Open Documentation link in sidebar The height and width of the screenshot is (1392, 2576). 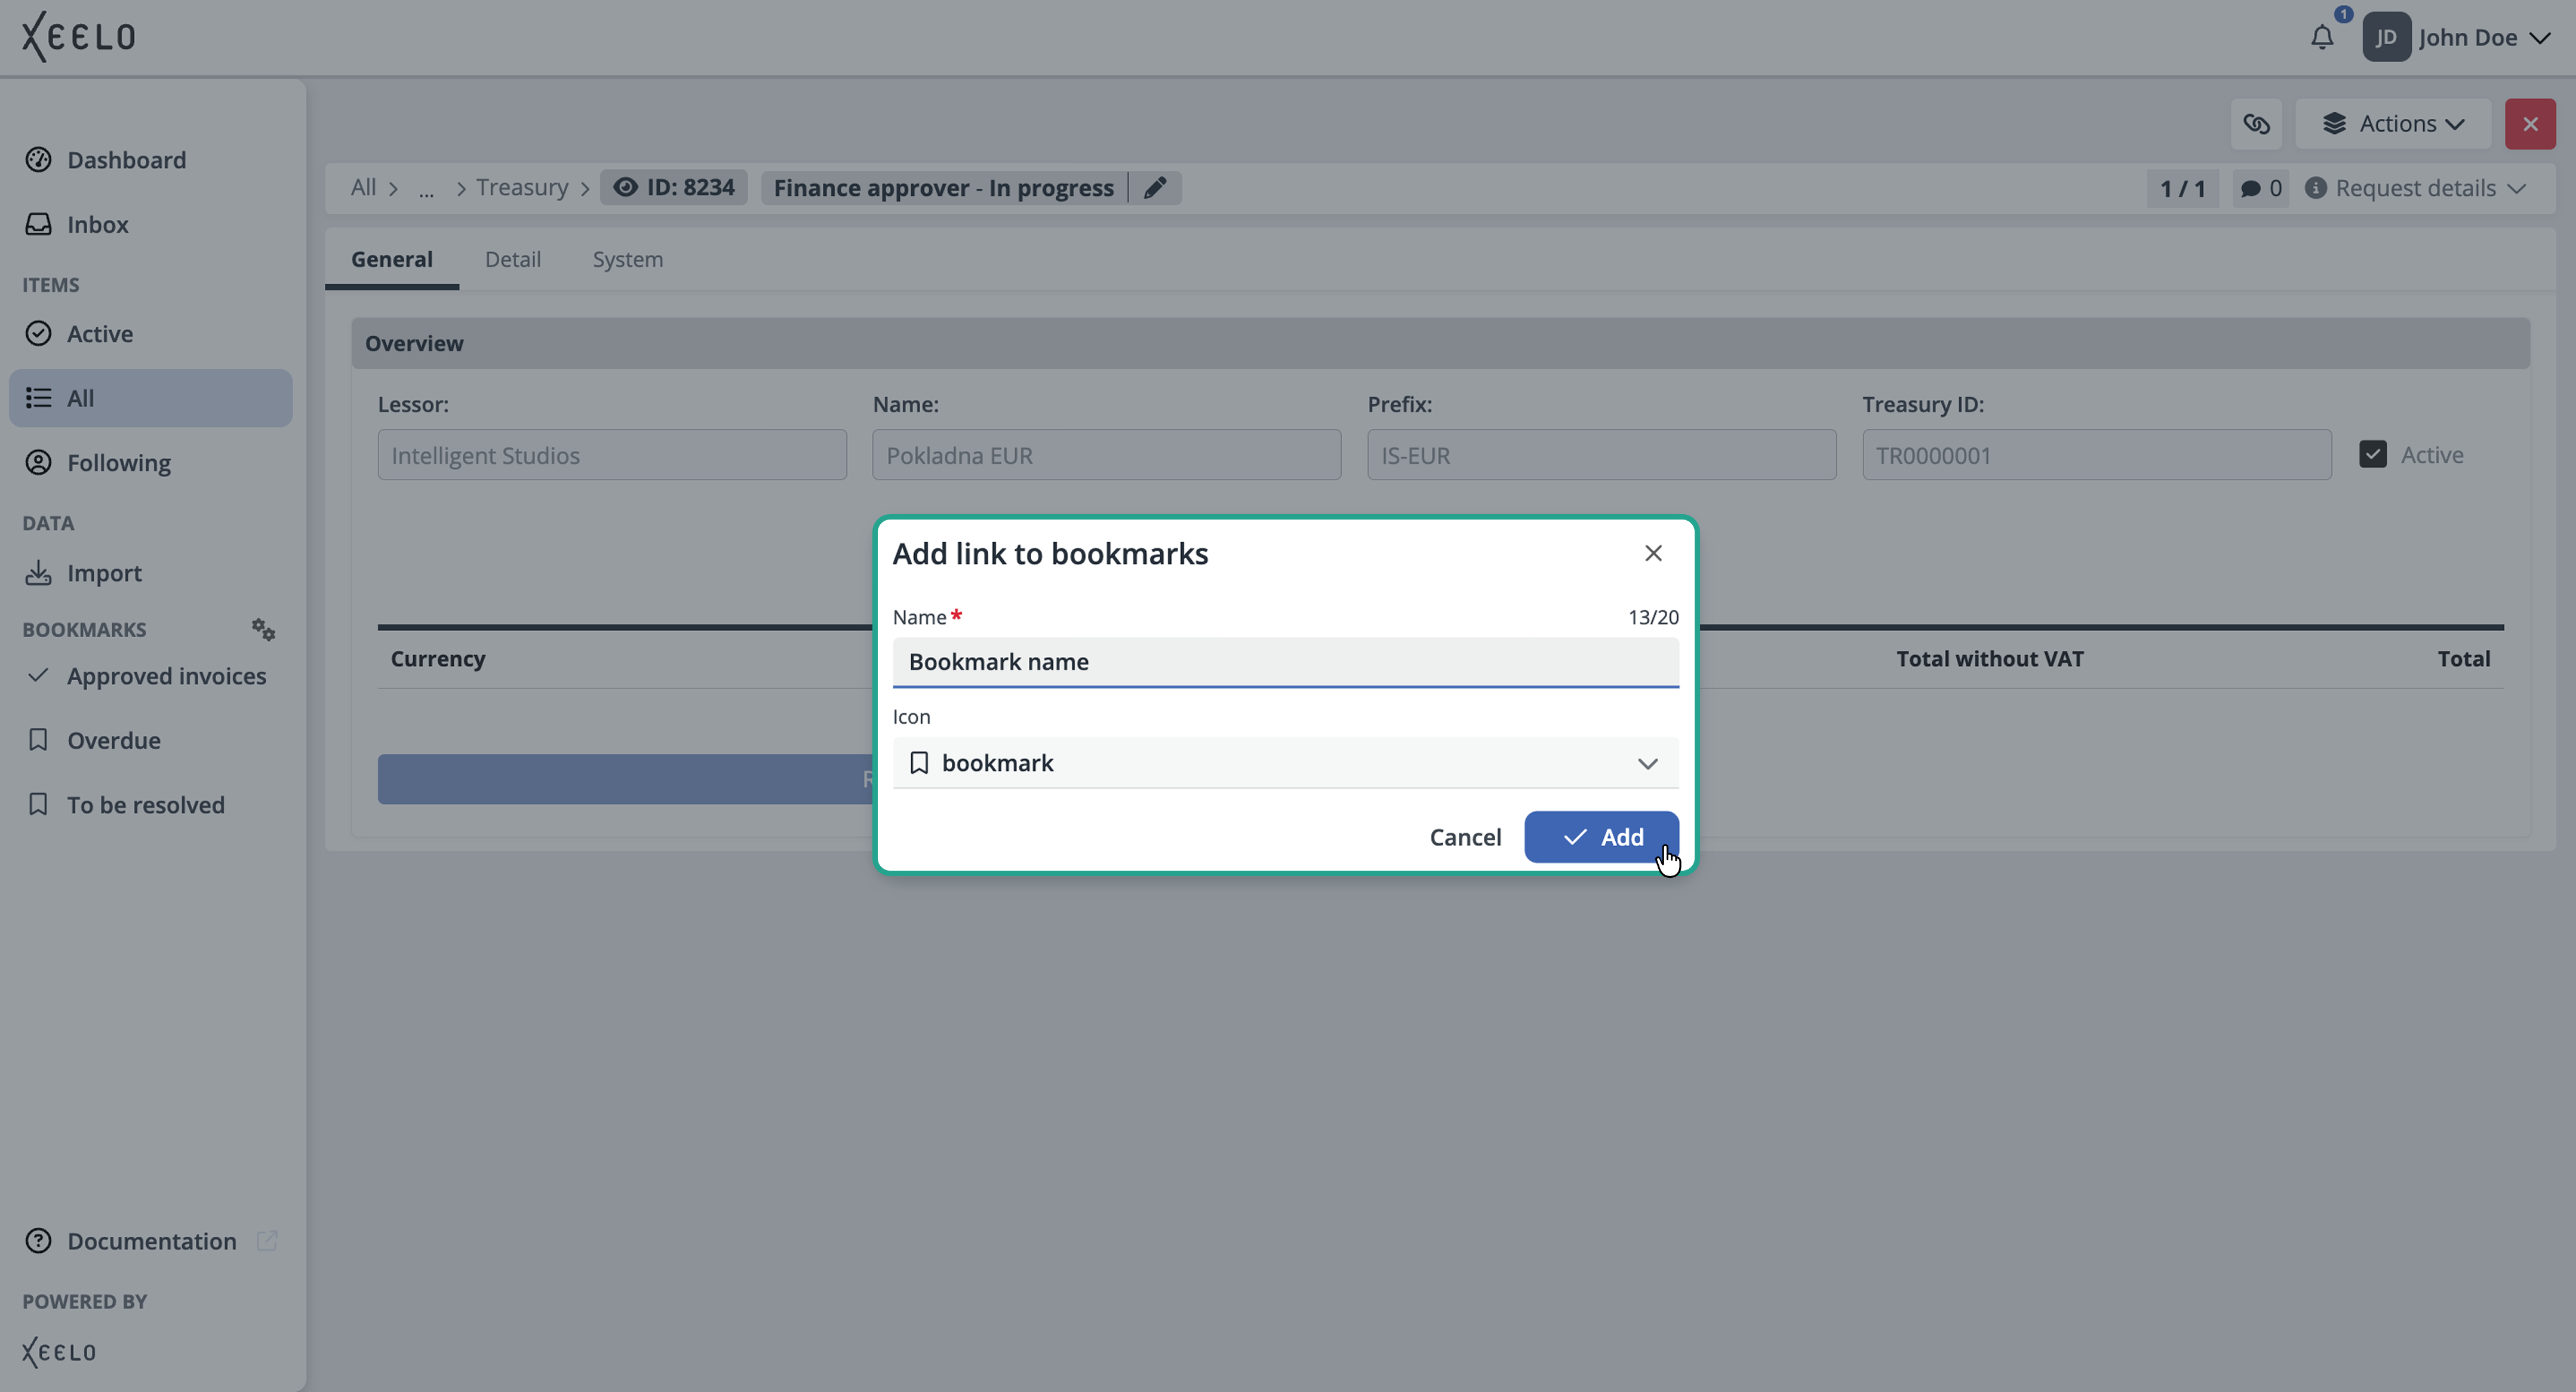(x=151, y=1241)
